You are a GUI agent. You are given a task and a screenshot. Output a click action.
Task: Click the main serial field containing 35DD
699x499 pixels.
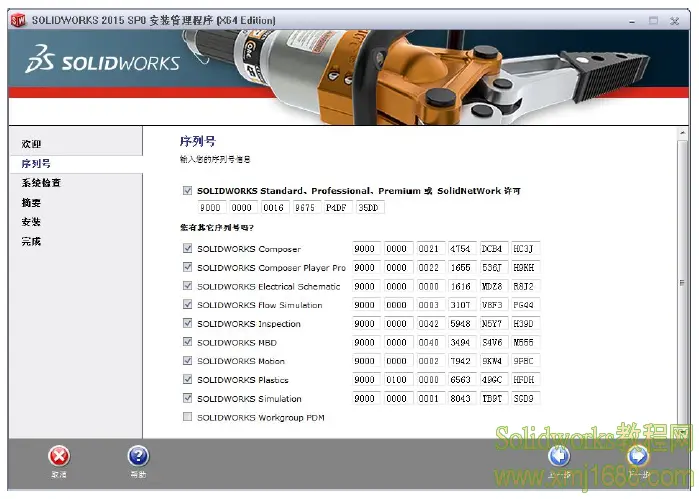(x=369, y=207)
